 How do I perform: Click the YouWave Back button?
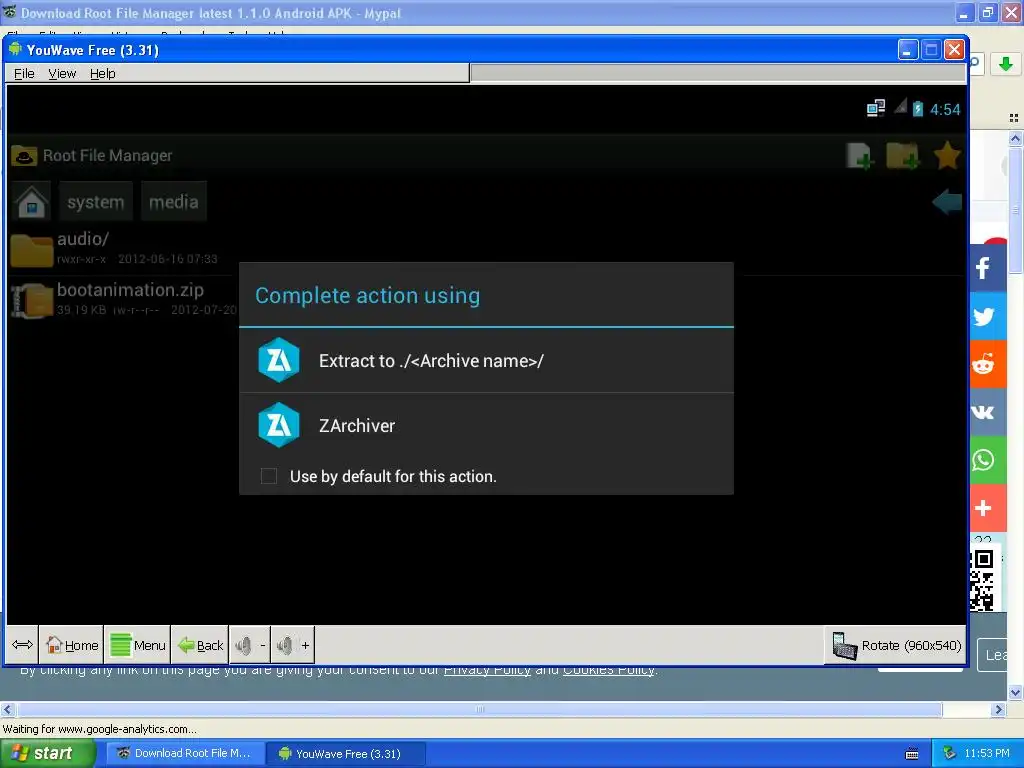point(200,645)
